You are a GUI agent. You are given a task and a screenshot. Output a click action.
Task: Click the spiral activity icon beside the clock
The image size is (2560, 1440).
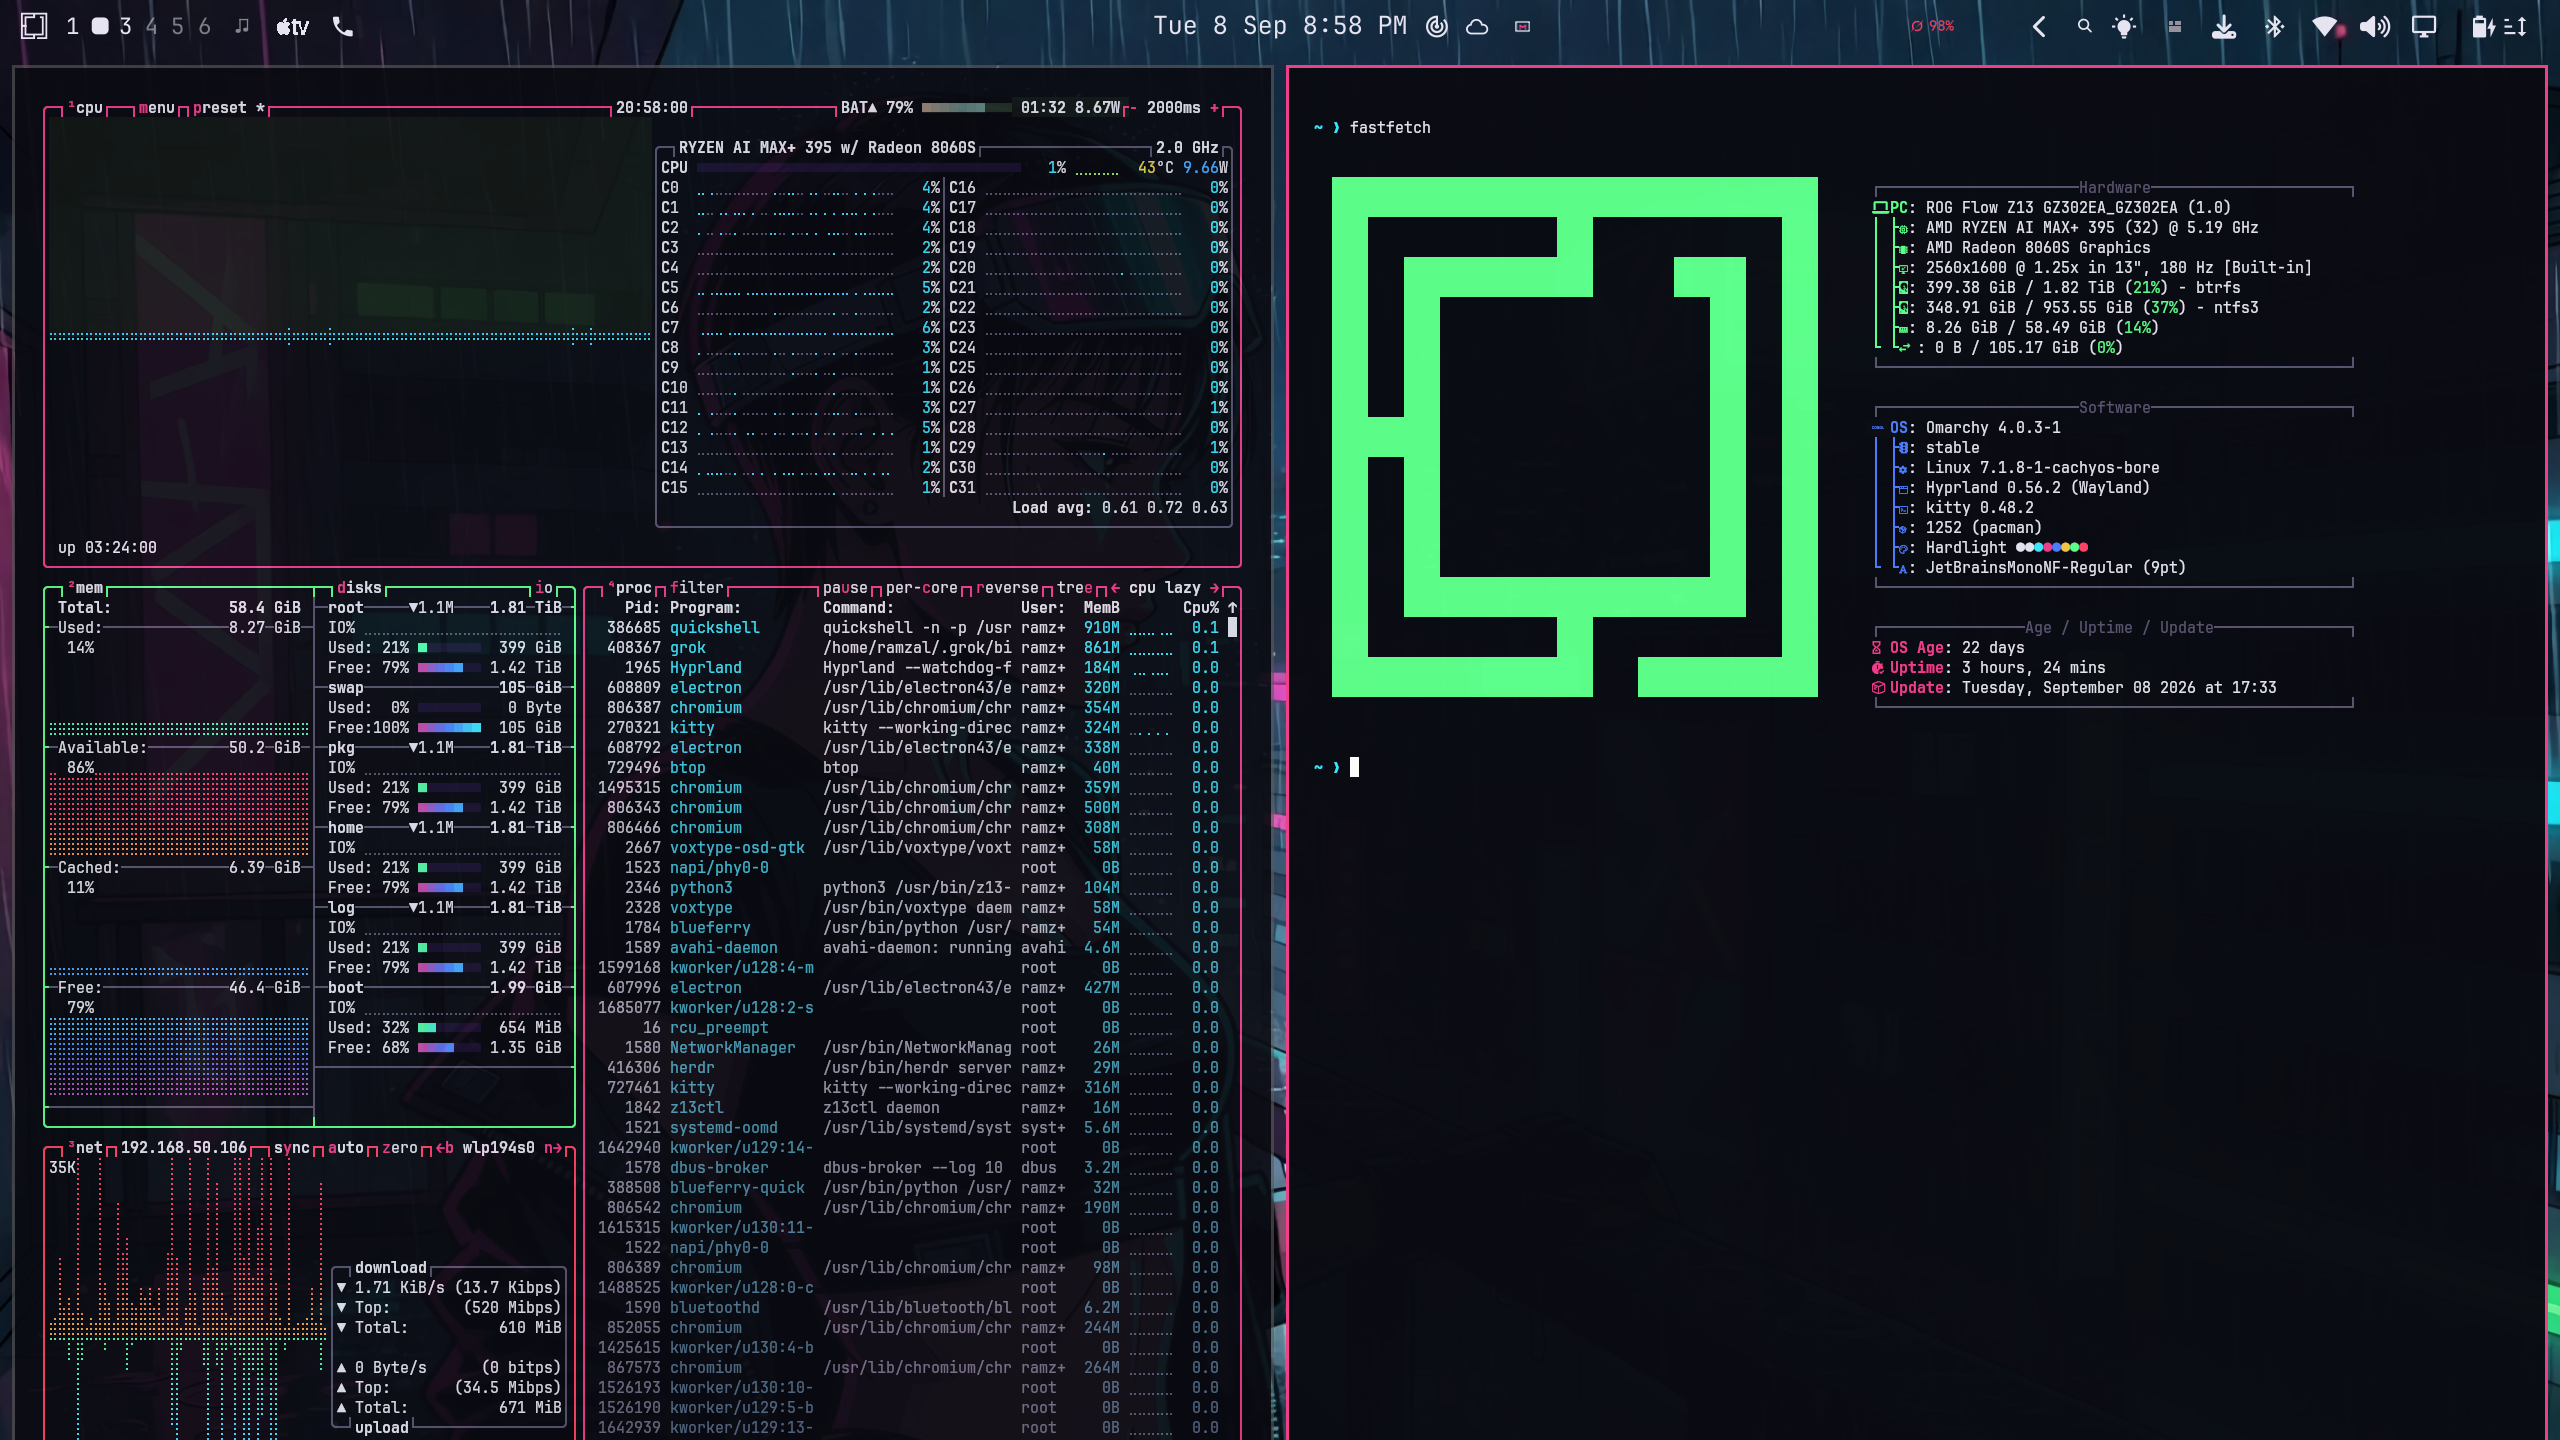click(1437, 27)
